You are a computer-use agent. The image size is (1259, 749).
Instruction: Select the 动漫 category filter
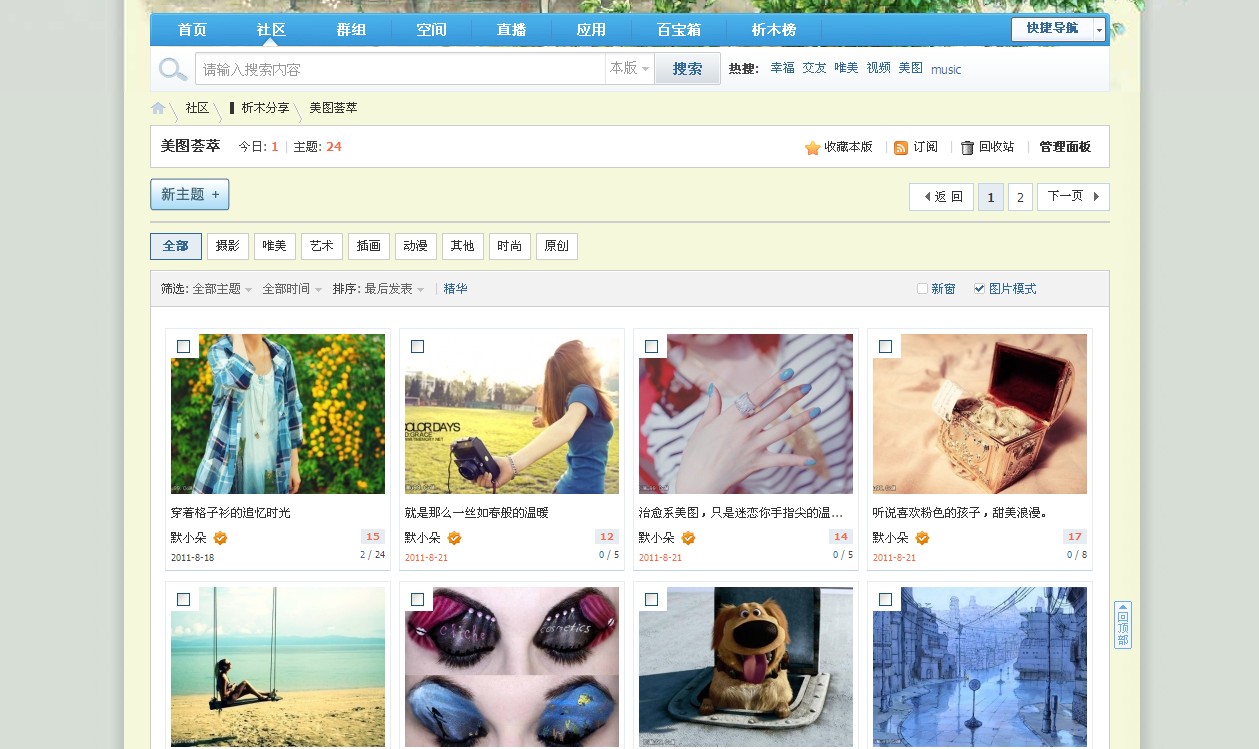click(416, 246)
